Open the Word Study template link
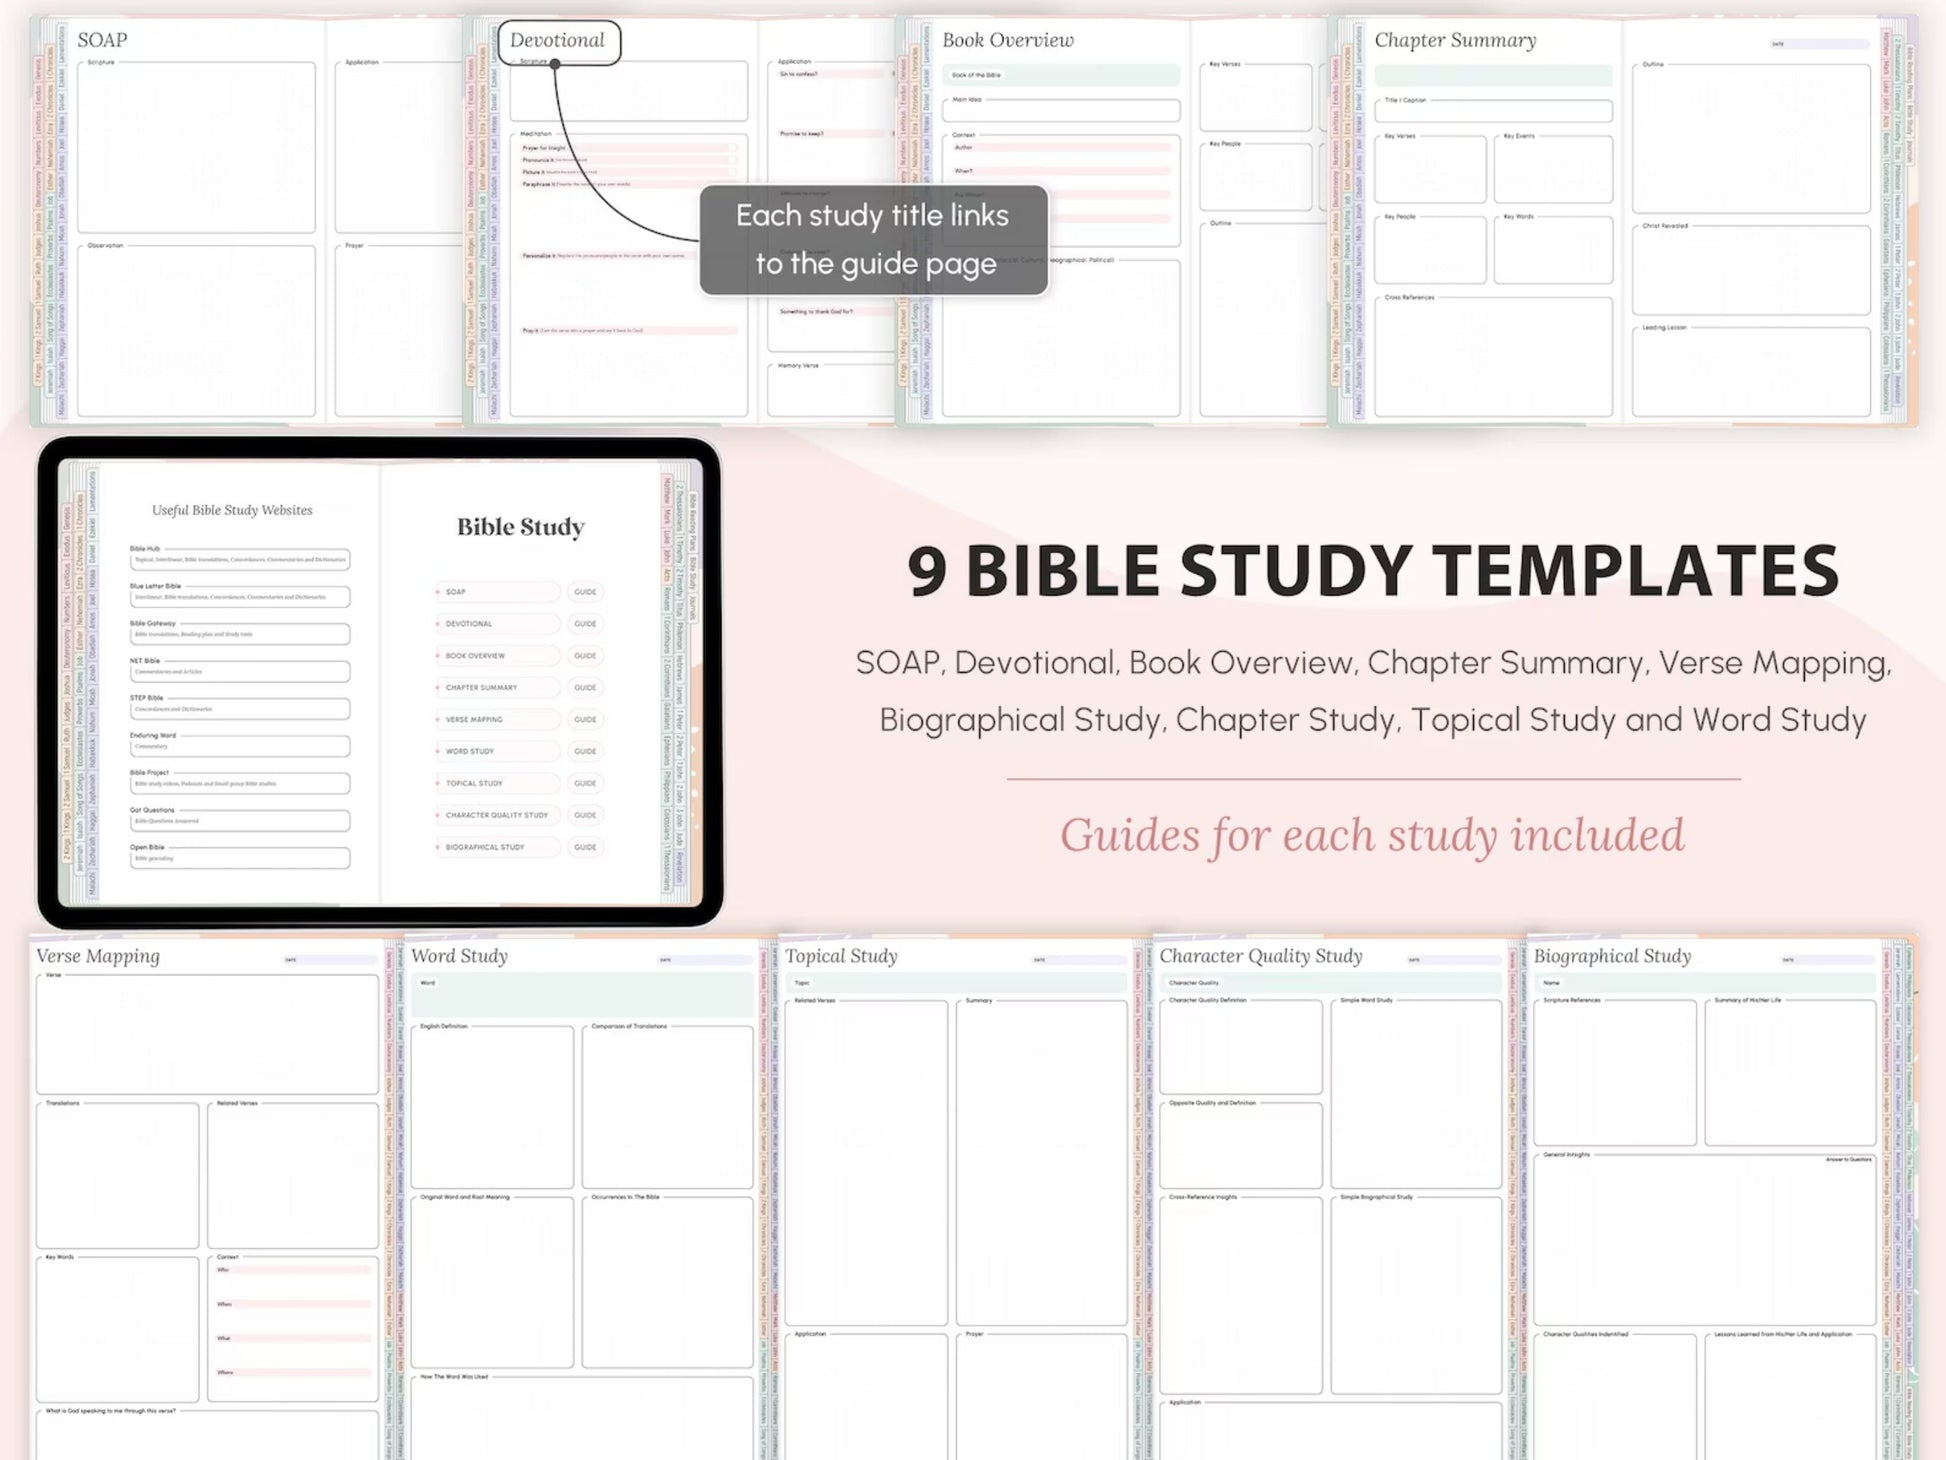1946x1460 pixels. click(x=497, y=751)
